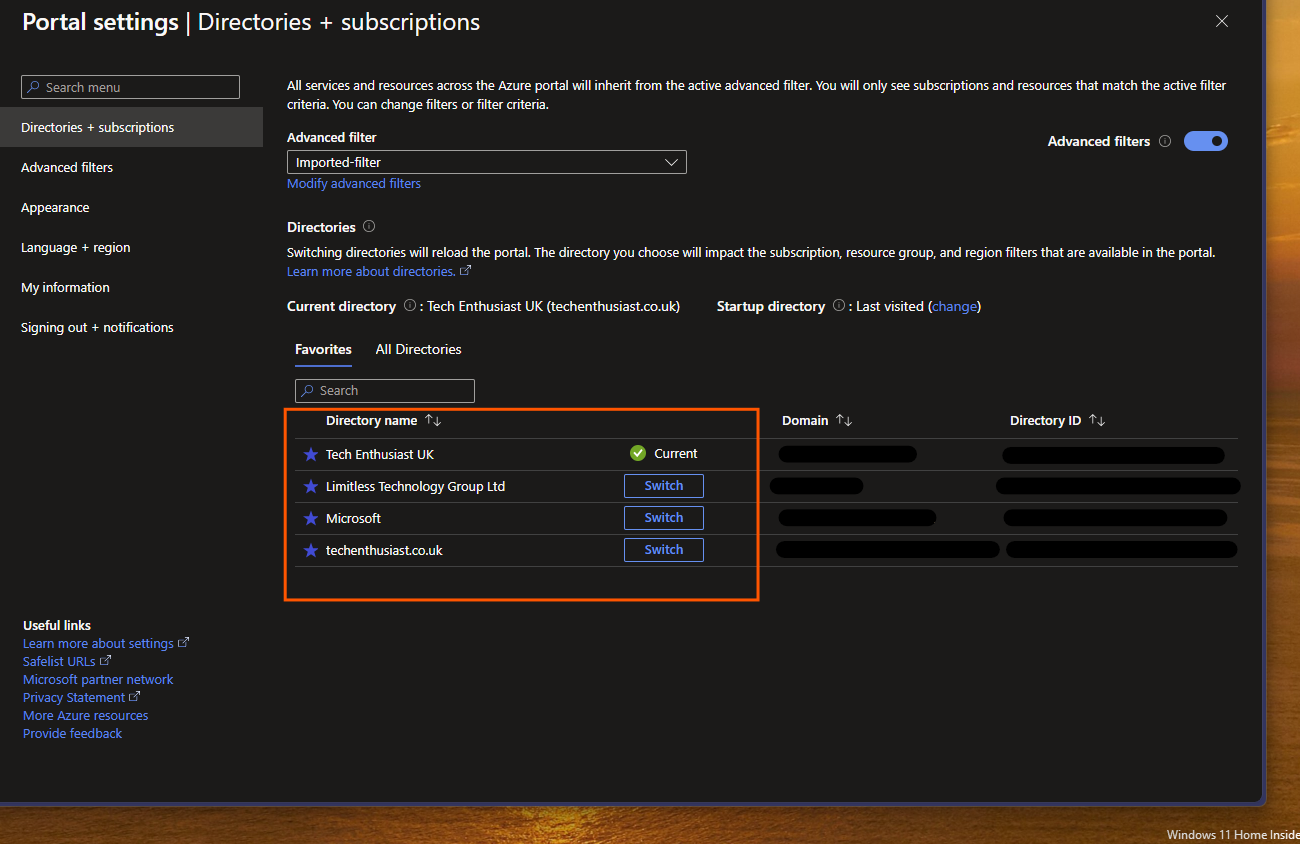Sort by Directory name arrows
The width and height of the screenshot is (1300, 844).
coord(433,421)
